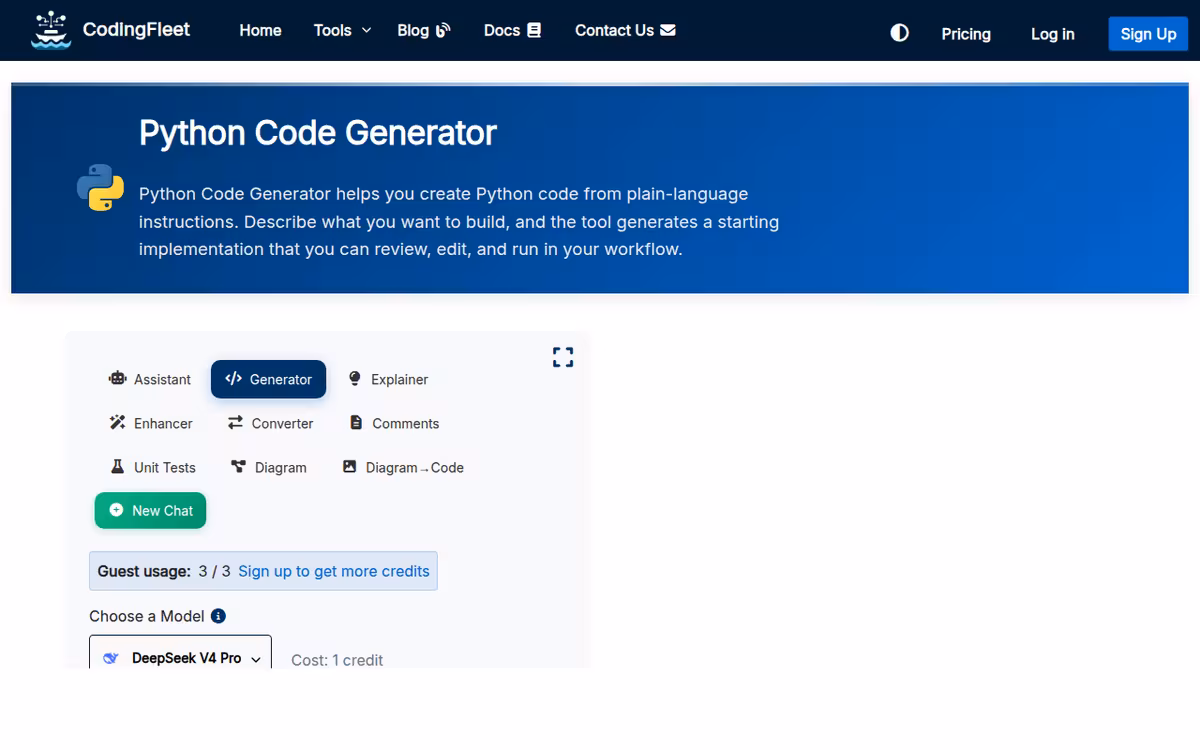The width and height of the screenshot is (1200, 750).
Task: Select the Generator tab
Action: 268,379
